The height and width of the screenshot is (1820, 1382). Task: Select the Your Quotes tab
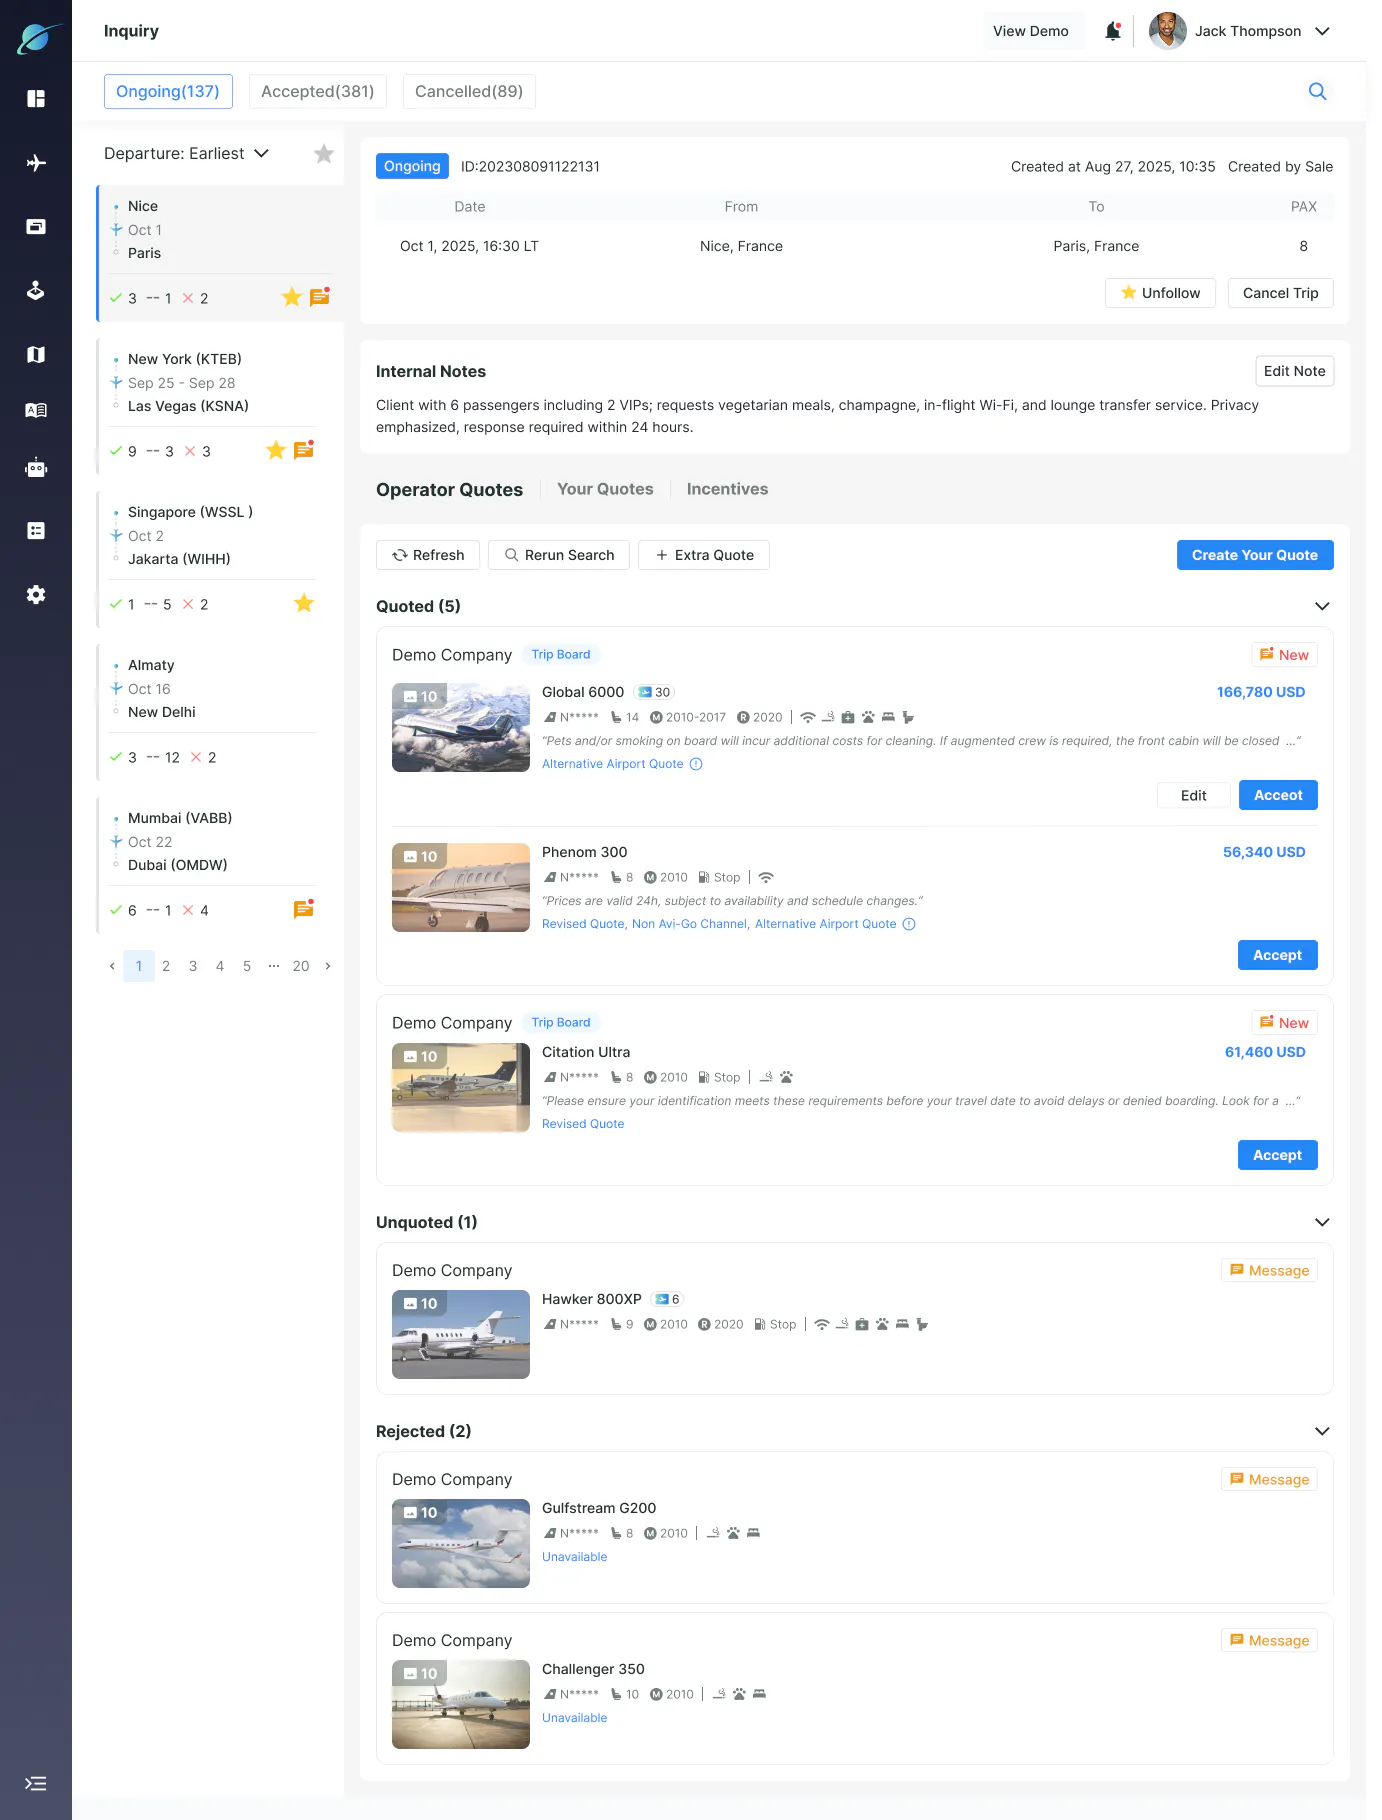point(605,489)
